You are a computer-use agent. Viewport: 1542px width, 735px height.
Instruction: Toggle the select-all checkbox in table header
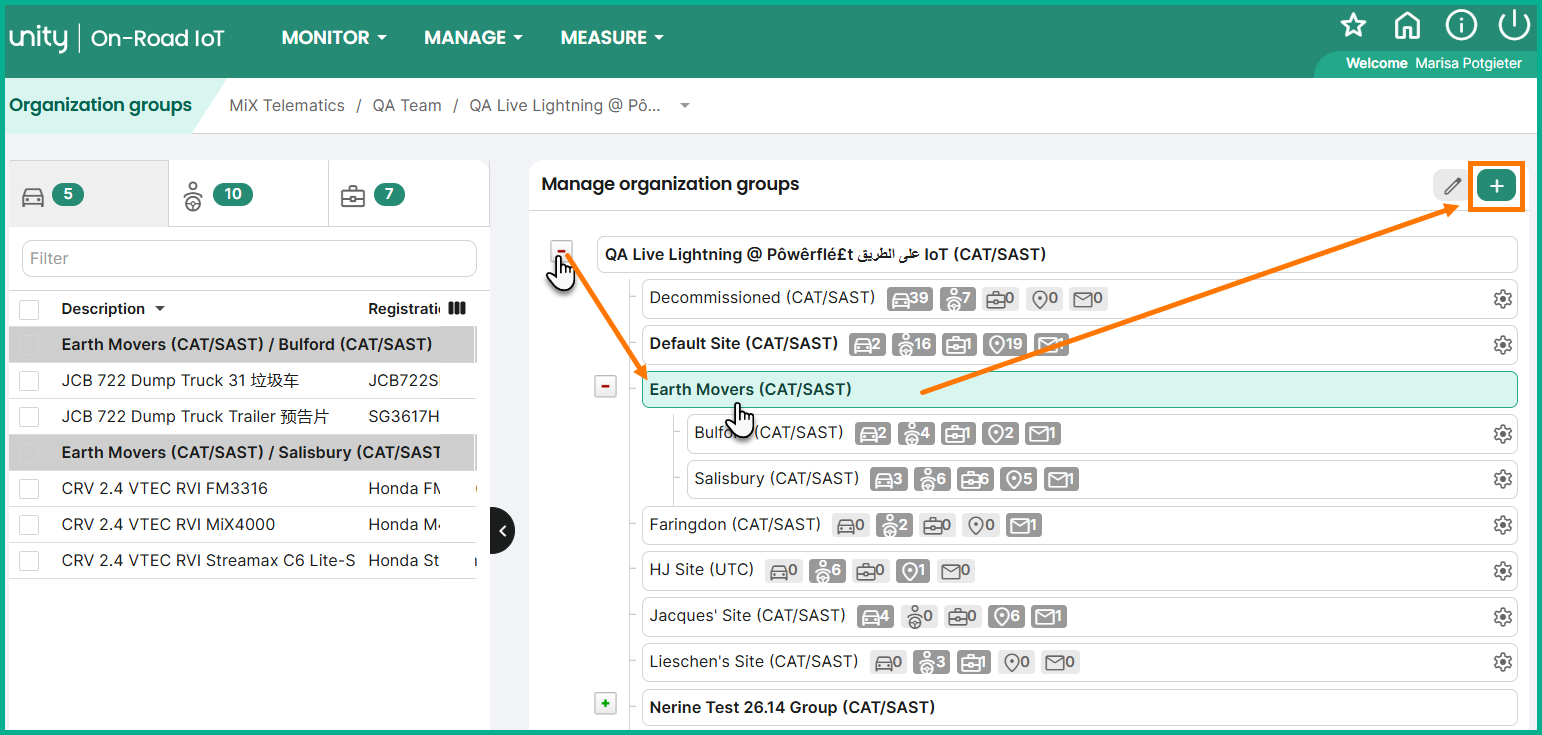tap(29, 309)
